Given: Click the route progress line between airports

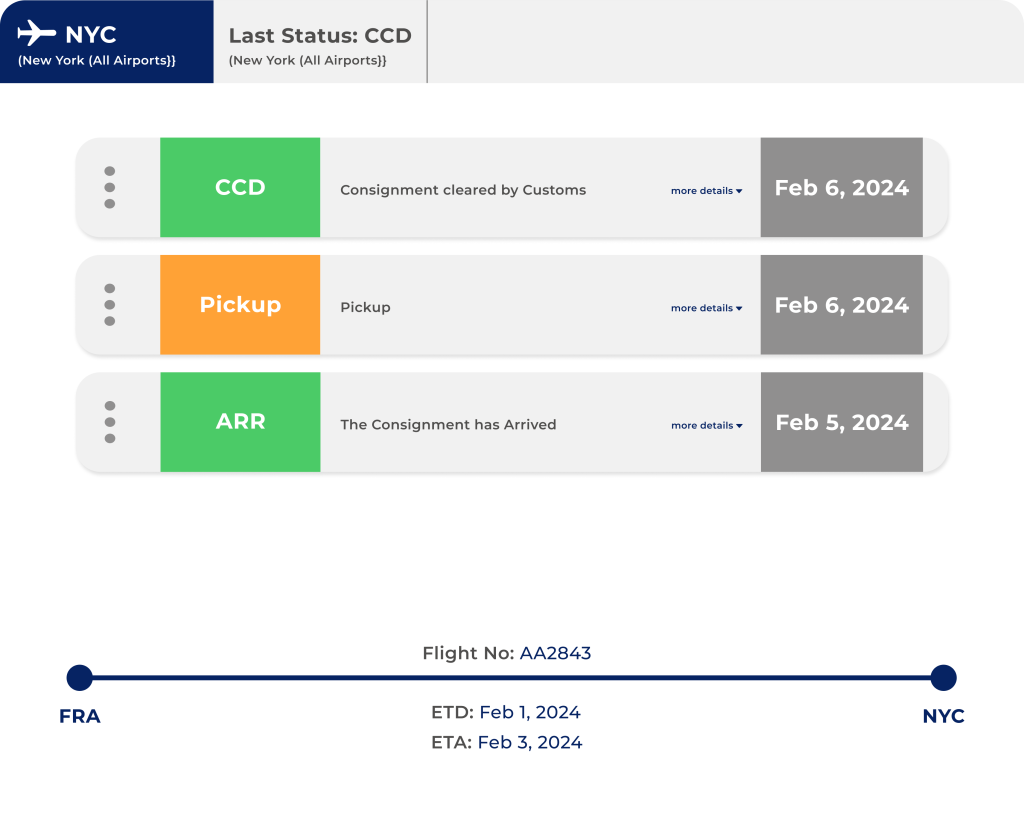Looking at the screenshot, I should 511,678.
